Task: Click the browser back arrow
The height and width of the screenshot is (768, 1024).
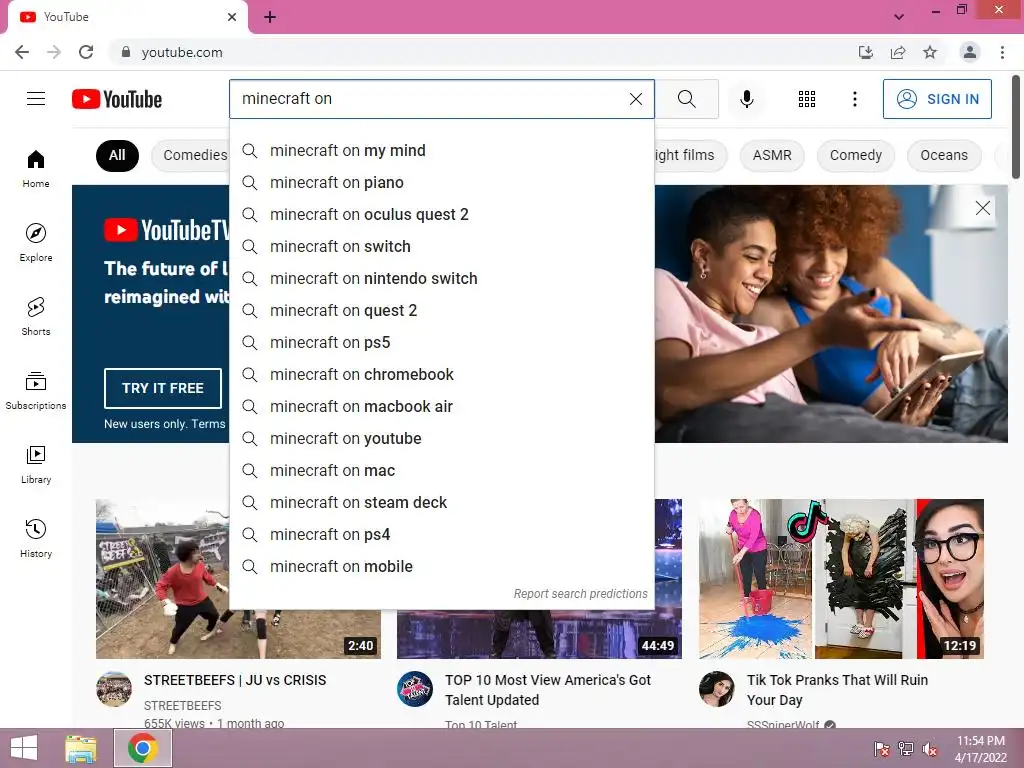Action: [x=22, y=52]
